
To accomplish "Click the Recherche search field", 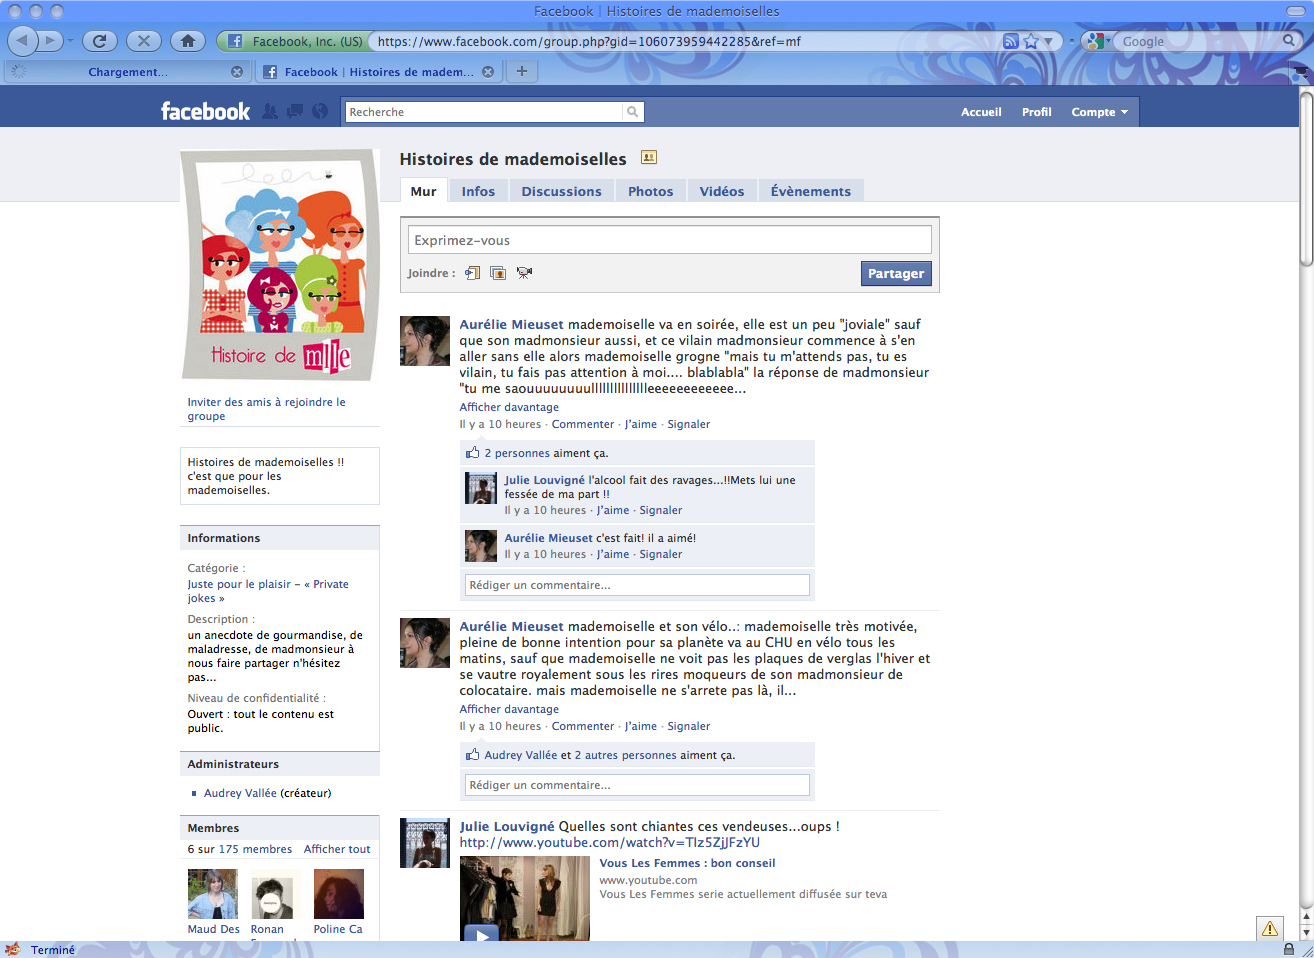I will [484, 112].
